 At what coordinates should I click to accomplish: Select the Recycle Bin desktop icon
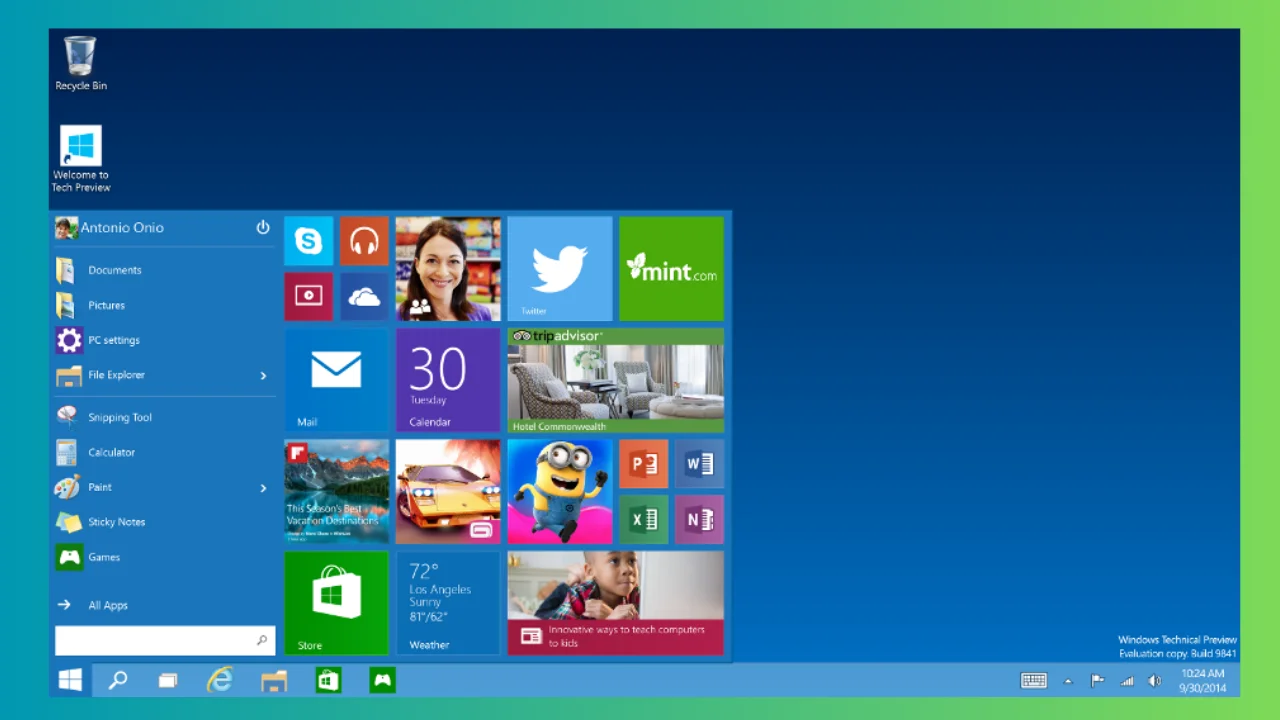click(x=81, y=64)
